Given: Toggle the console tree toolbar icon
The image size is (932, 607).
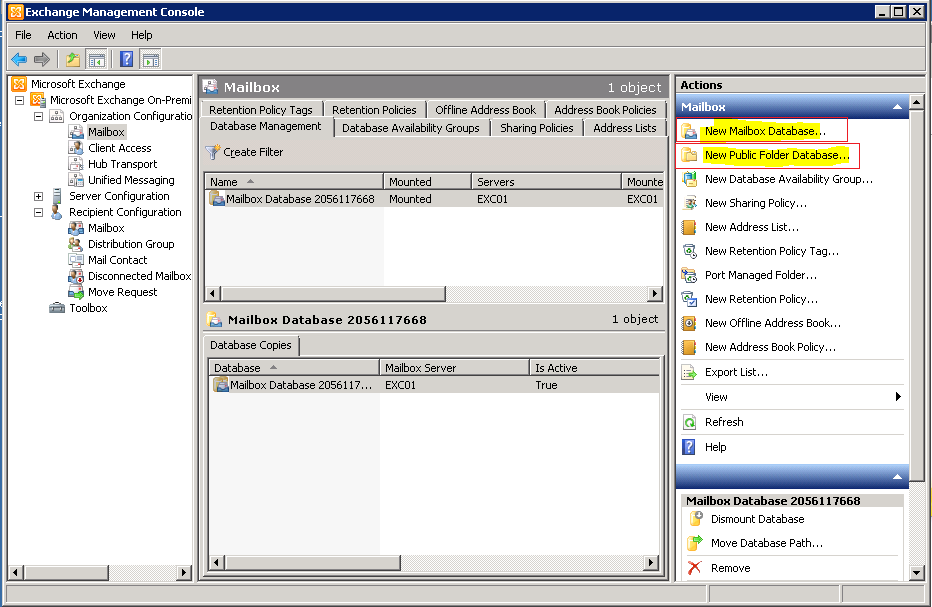Looking at the screenshot, I should 96,59.
